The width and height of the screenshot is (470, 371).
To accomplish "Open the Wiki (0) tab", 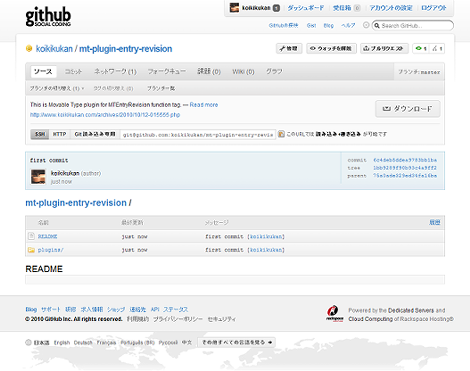I will 243,72.
